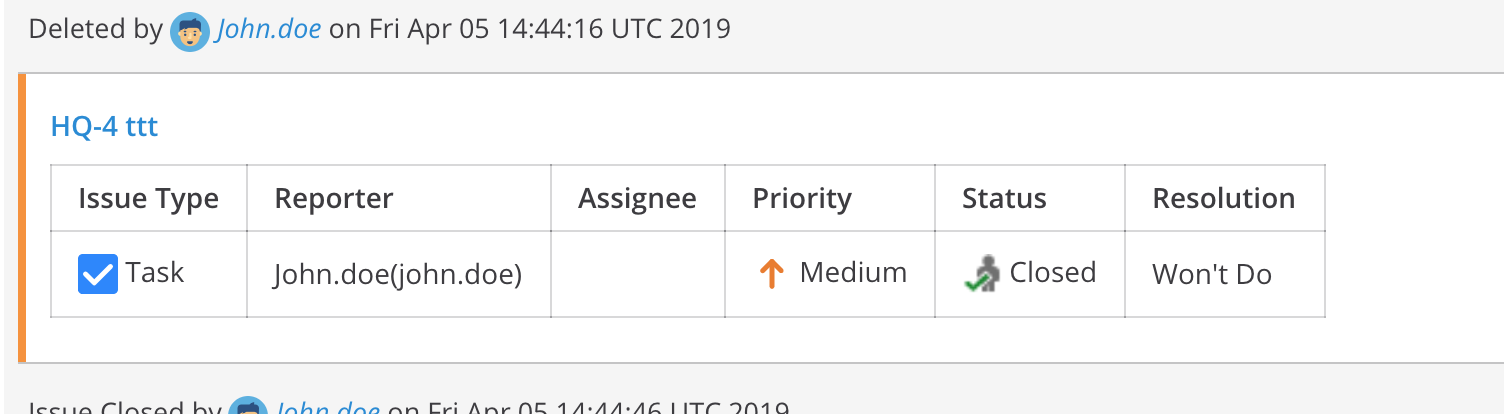
Task: Click the Status column header
Action: pos(1004,199)
